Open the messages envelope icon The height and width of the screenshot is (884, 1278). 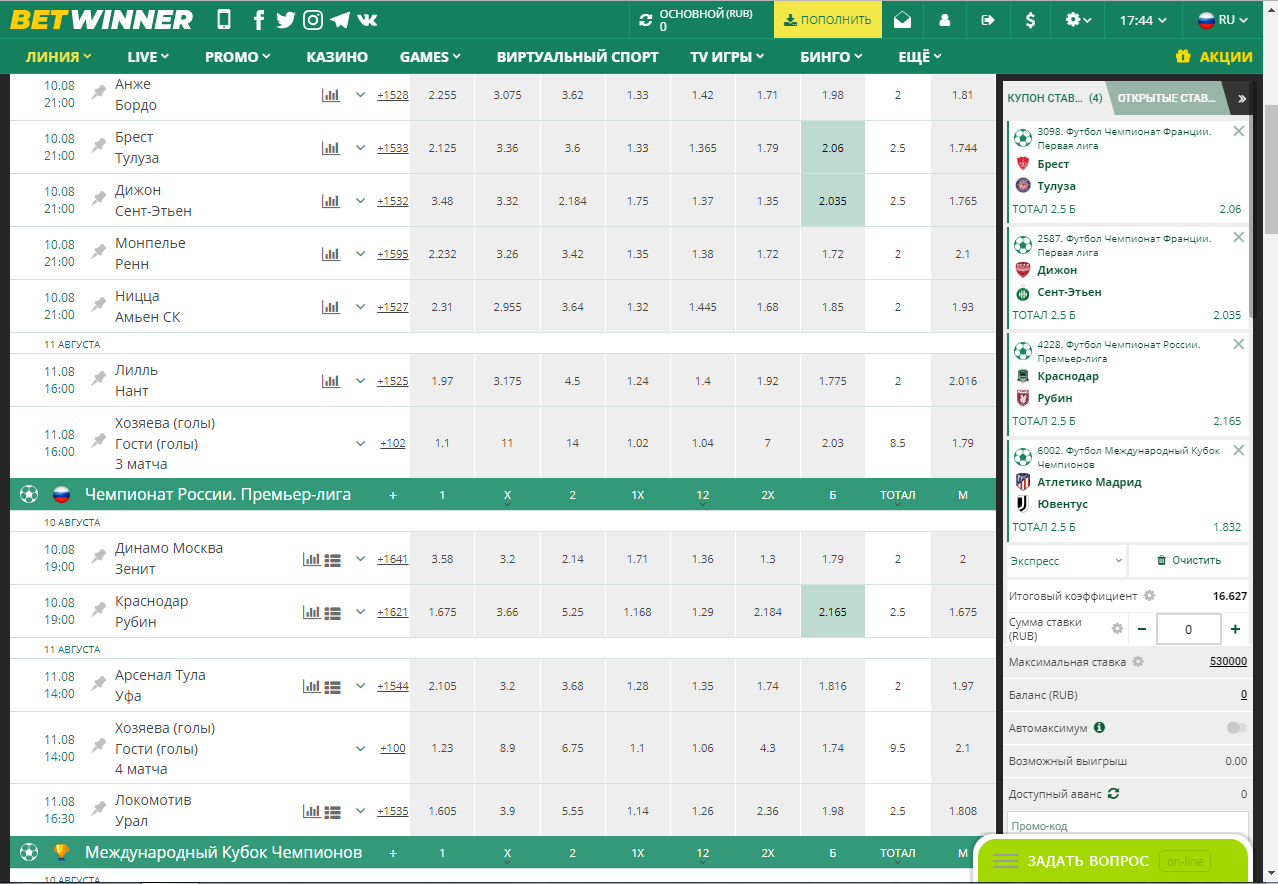(x=903, y=20)
